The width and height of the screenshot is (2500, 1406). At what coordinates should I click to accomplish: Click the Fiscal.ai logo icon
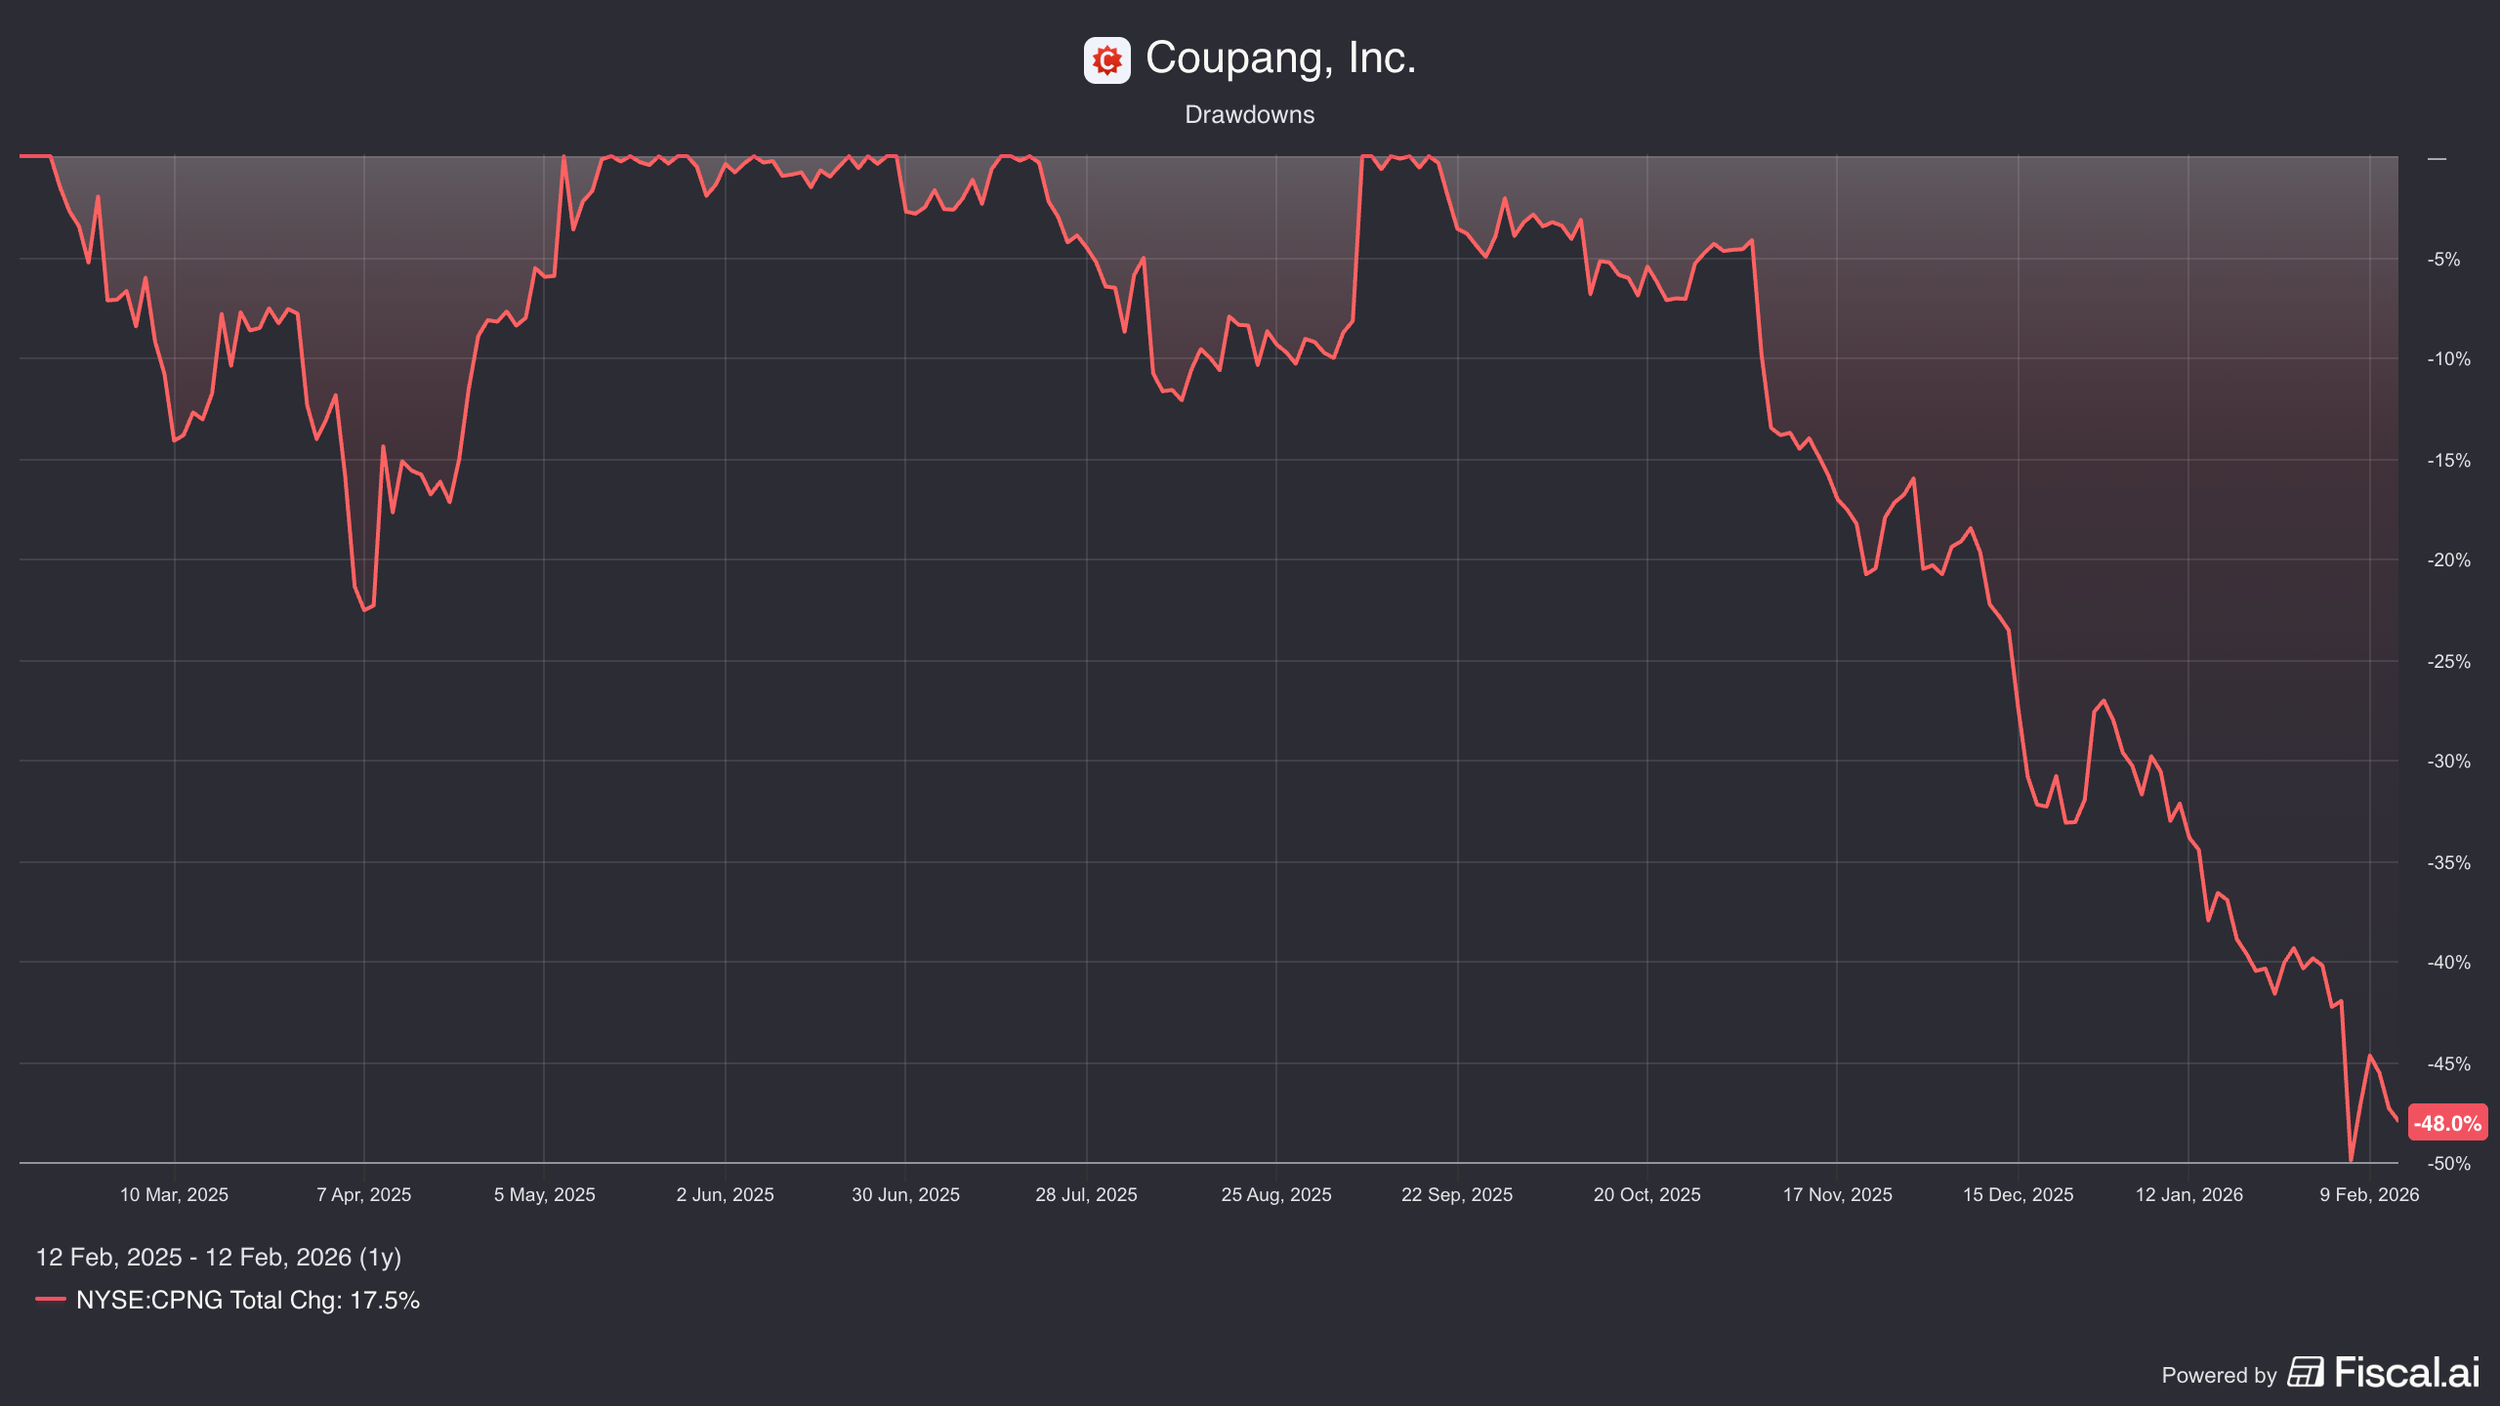point(2305,1372)
